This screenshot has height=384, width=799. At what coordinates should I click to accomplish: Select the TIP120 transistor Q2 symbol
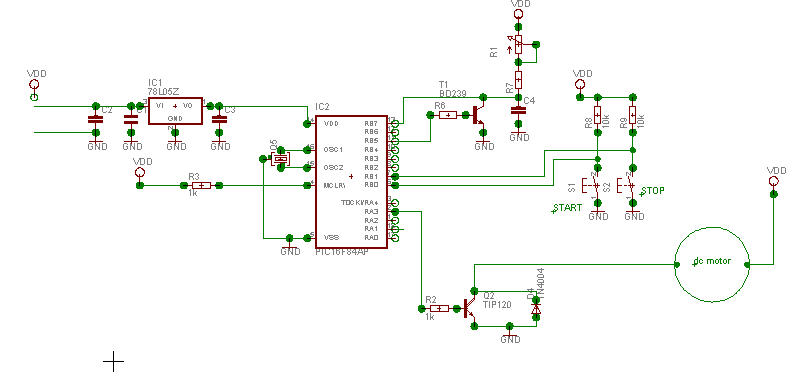pyautogui.click(x=469, y=309)
